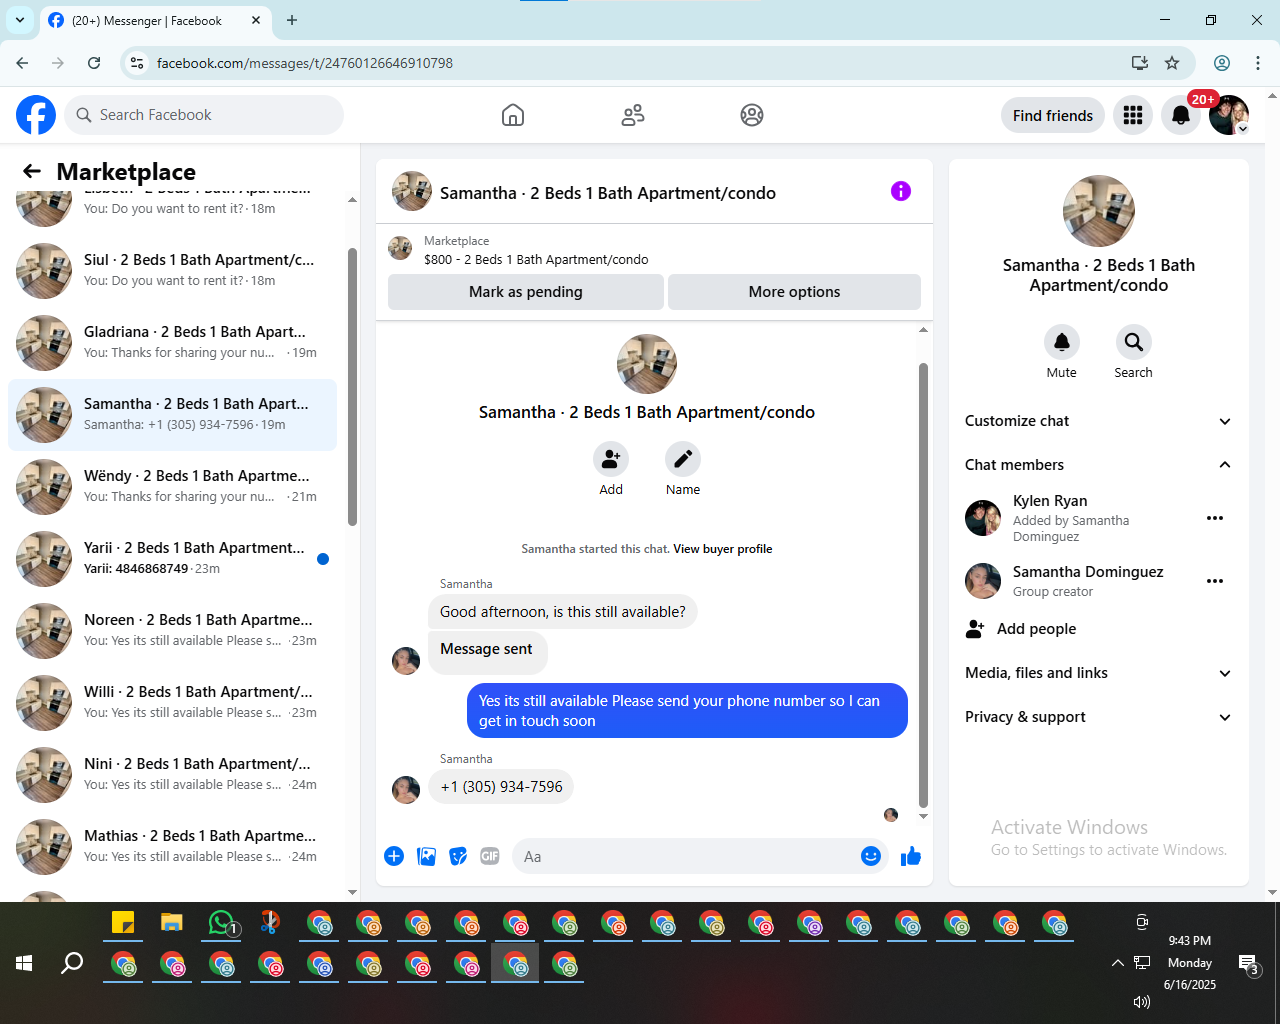Image resolution: width=1280 pixels, height=1024 pixels.
Task: Expand Privacy & support section
Action: click(1098, 717)
